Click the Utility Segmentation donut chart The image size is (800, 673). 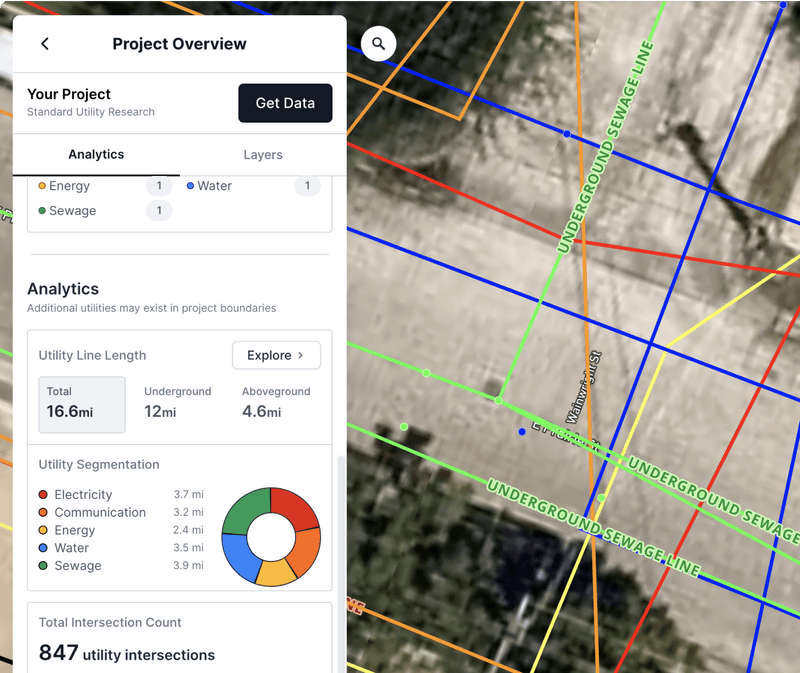[x=271, y=534]
